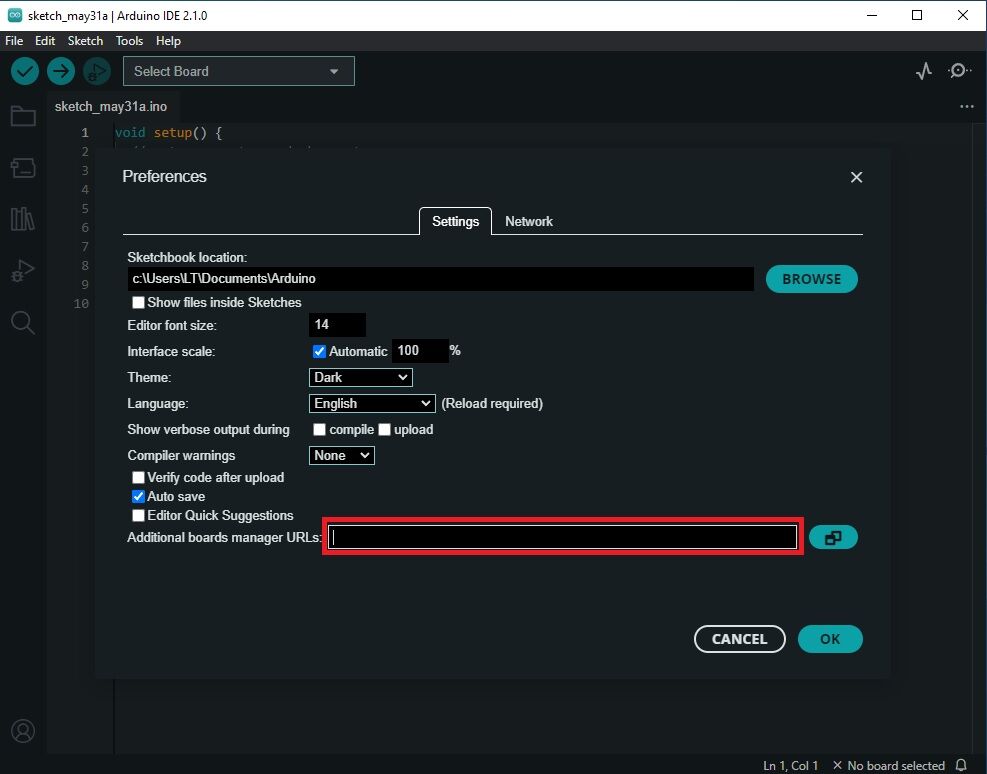Screen dimensions: 987x774
Task: Open the Library Manager sidebar icon
Action: click(23, 219)
